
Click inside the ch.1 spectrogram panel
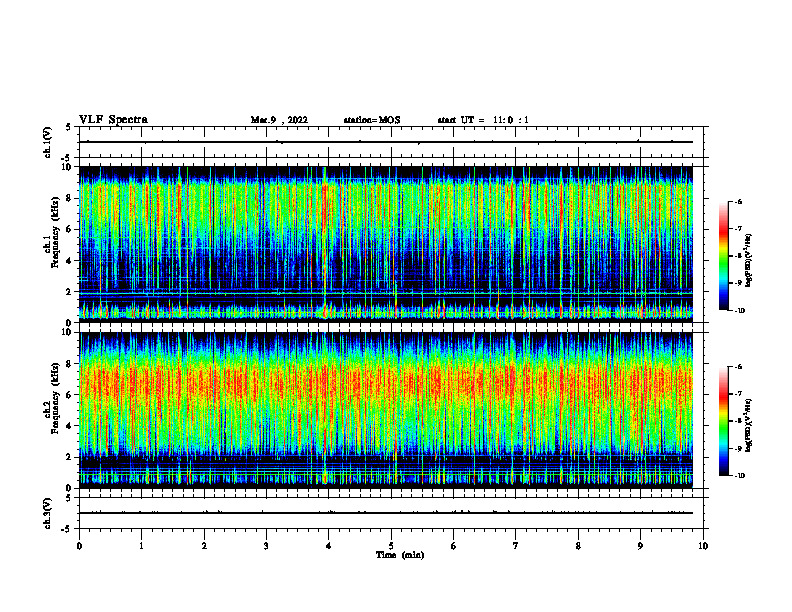[x=386, y=244]
